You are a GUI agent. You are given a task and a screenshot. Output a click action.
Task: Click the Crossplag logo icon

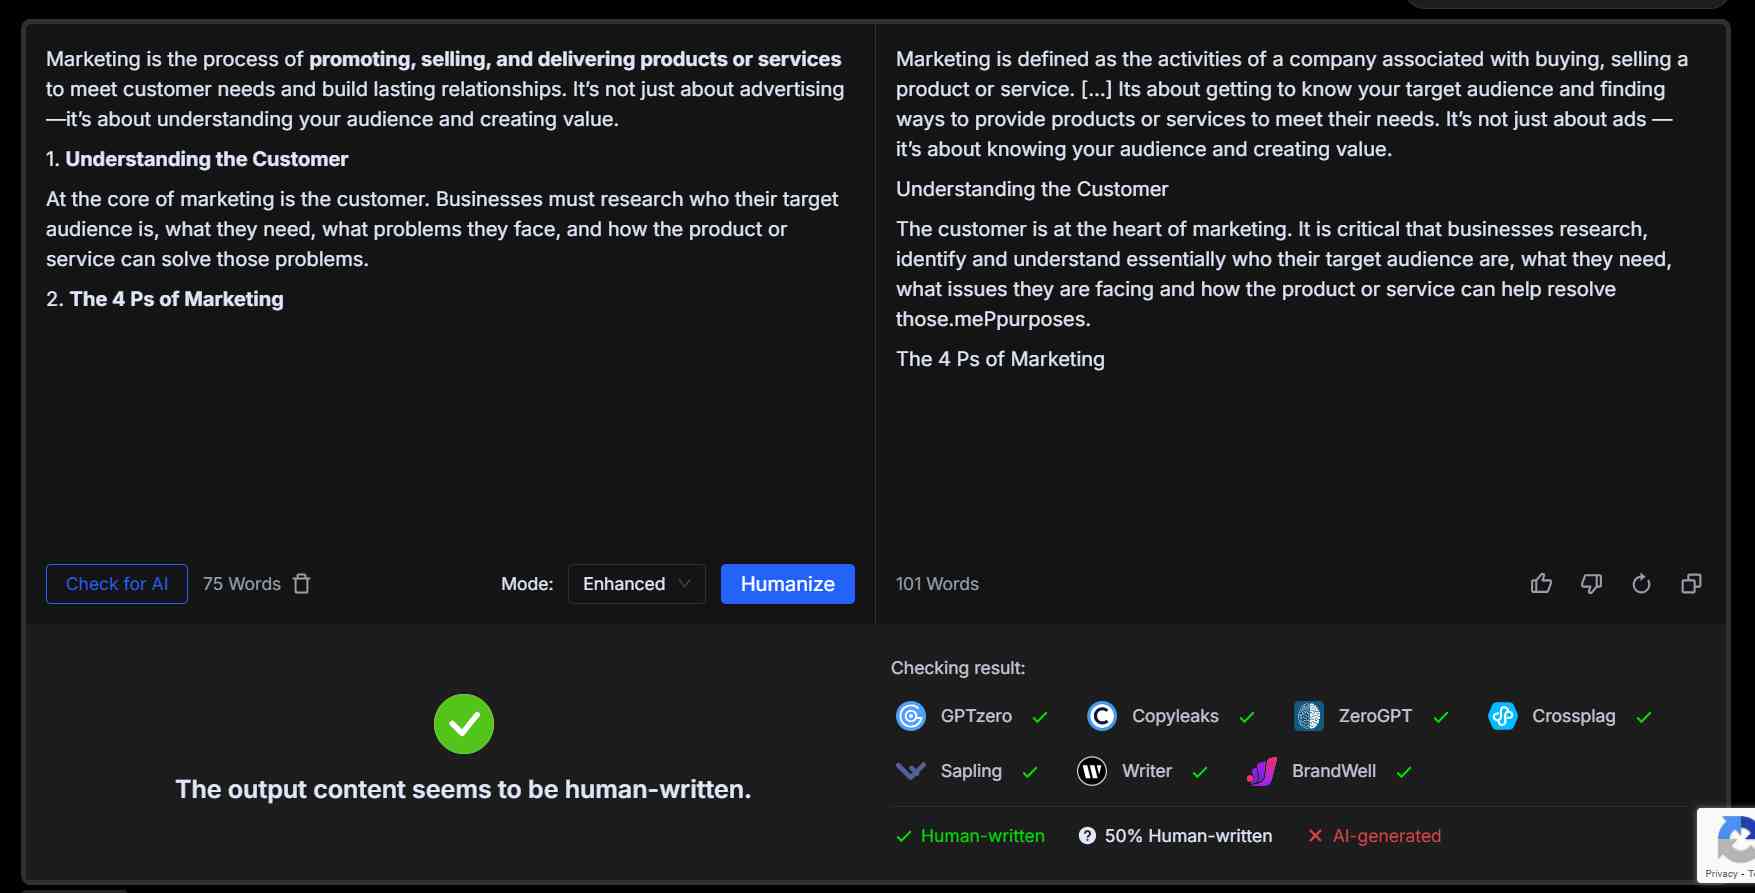pyautogui.click(x=1503, y=716)
